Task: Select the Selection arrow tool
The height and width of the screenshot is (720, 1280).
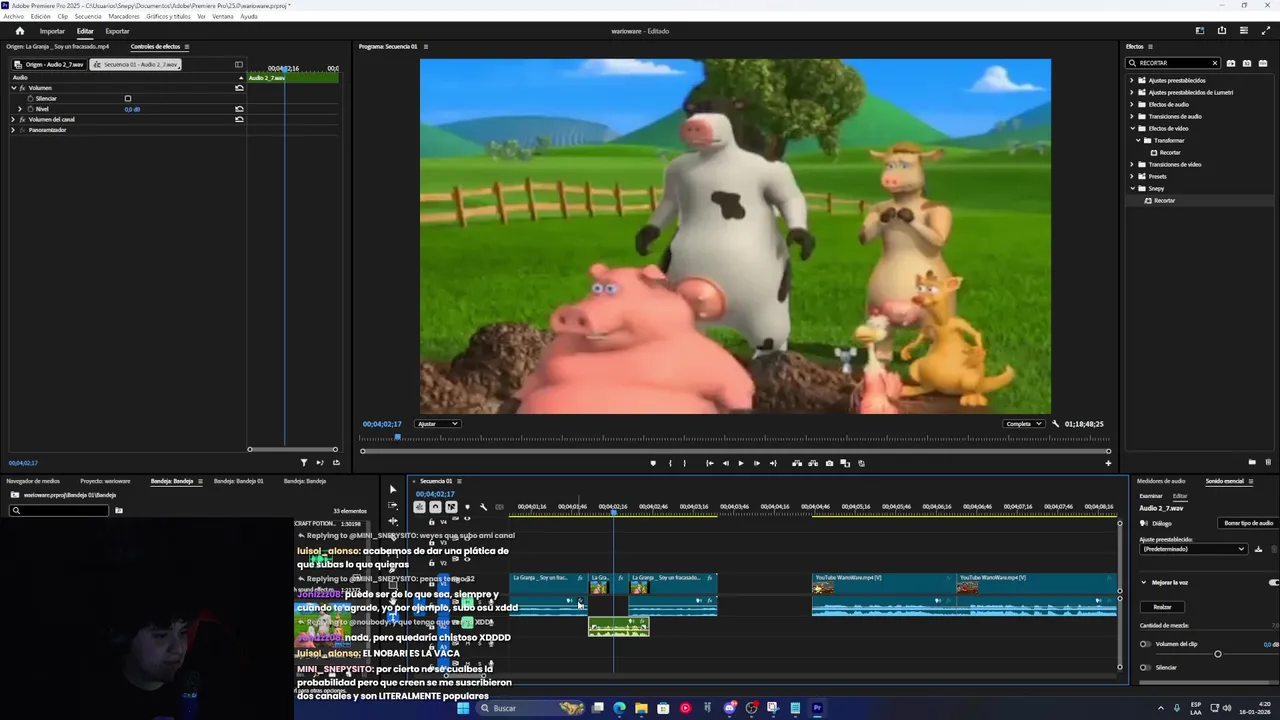Action: click(x=392, y=489)
